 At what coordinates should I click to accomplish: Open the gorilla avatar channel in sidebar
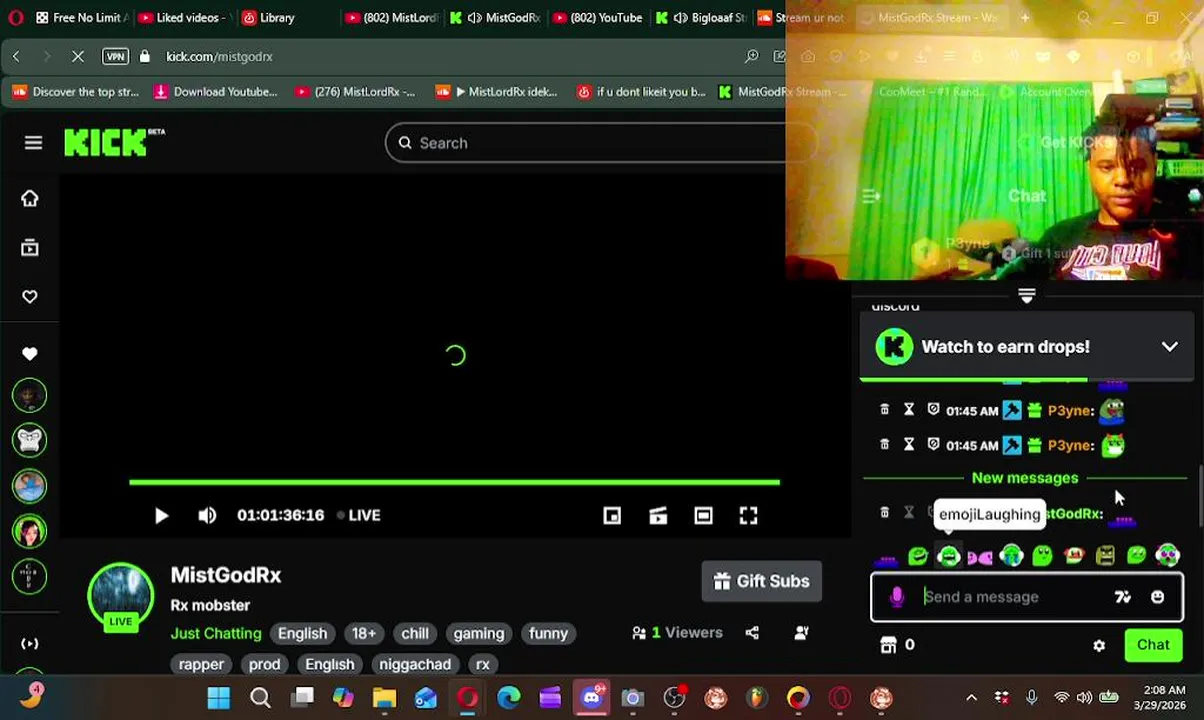tap(30, 440)
